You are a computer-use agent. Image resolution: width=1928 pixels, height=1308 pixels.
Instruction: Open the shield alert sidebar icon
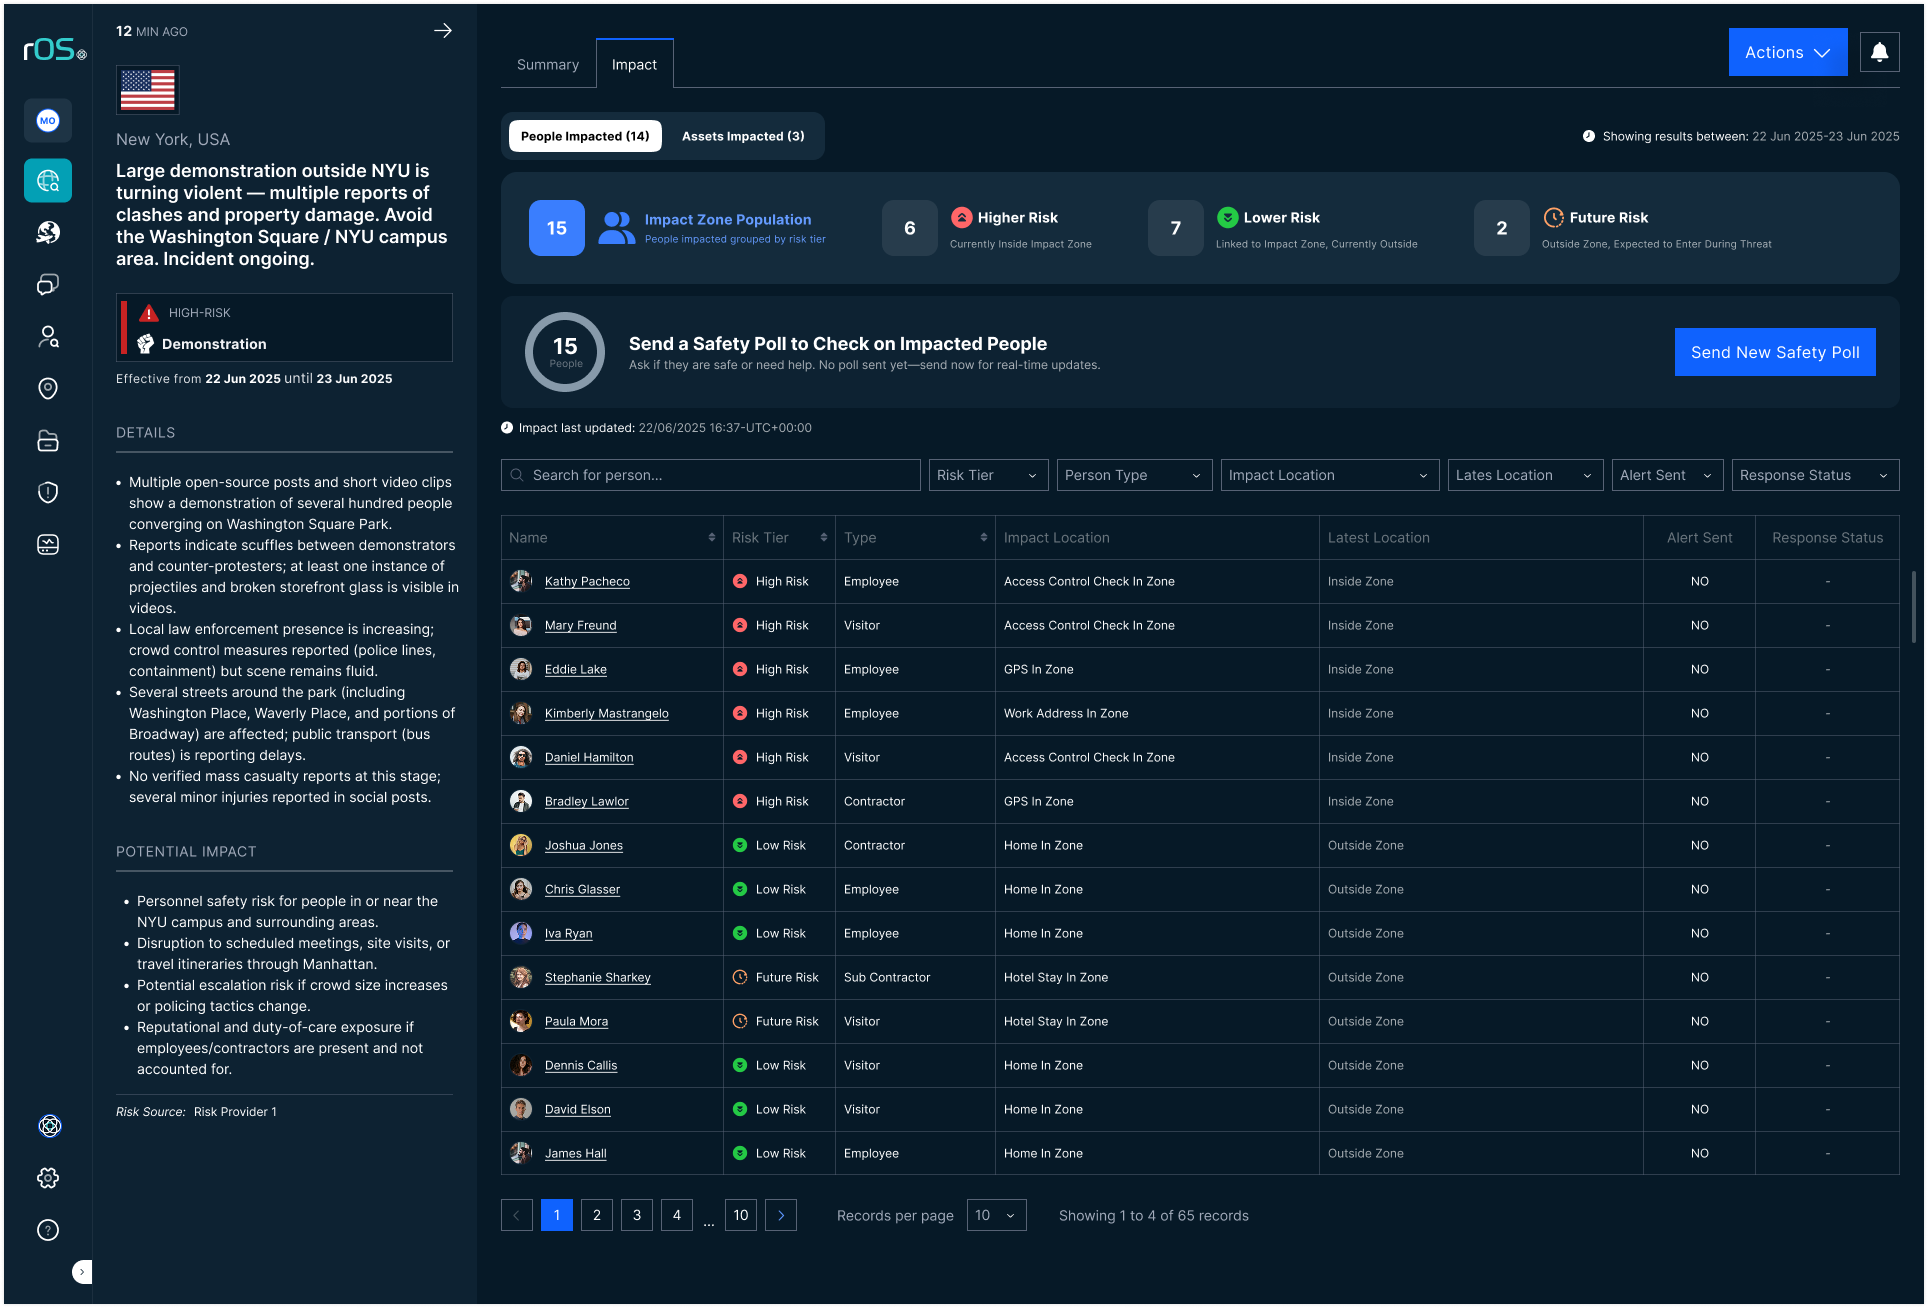click(x=48, y=492)
